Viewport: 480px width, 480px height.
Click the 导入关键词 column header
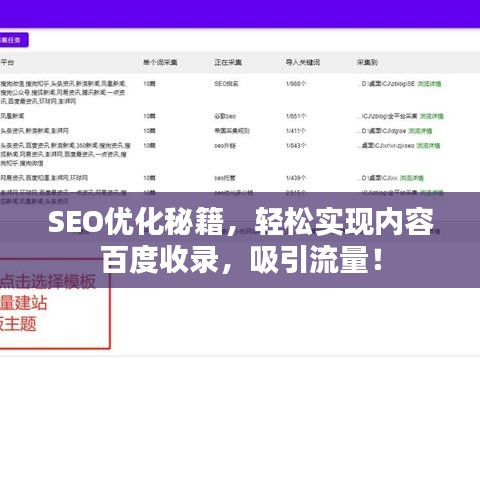303,62
